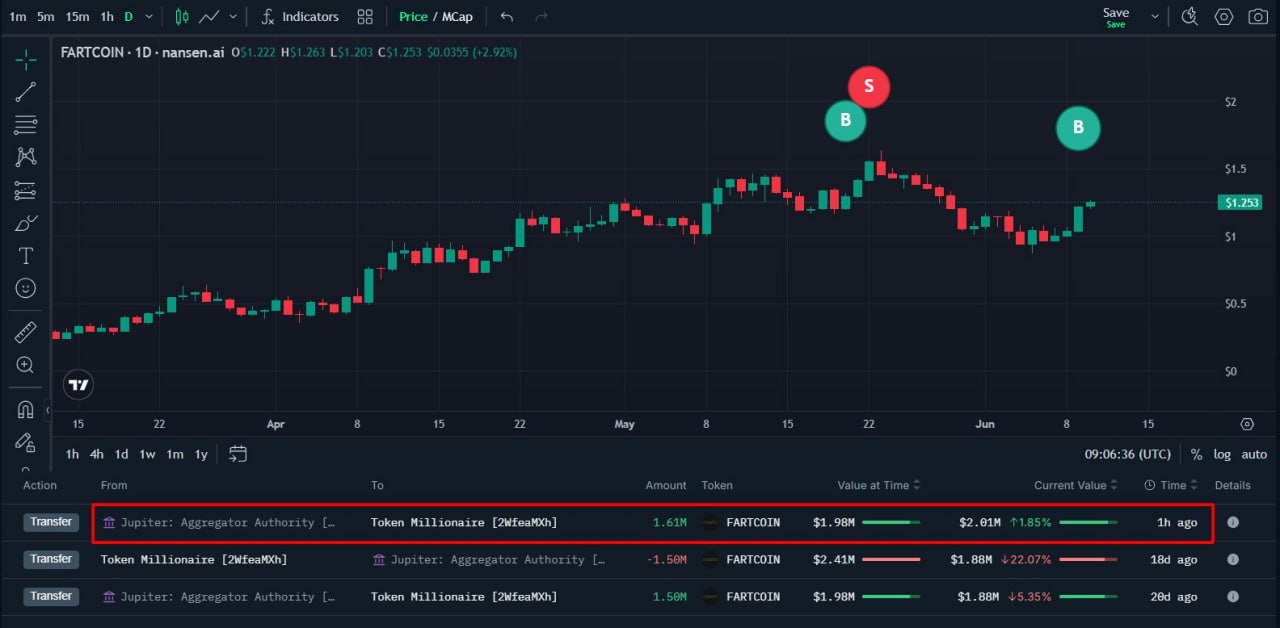The height and width of the screenshot is (628, 1280).
Task: Open timezone selector showing 09:06:36 (UTC)
Action: [1127, 454]
